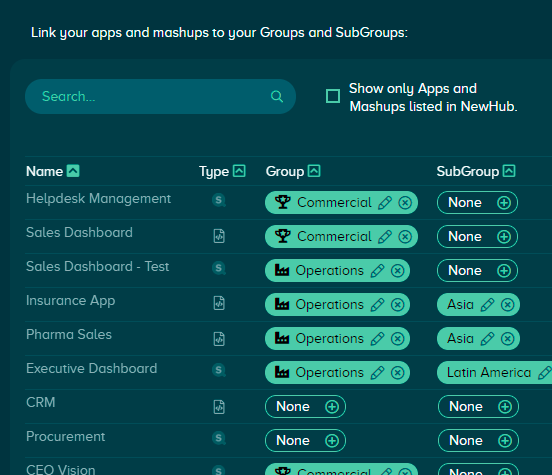The height and width of the screenshot is (475, 552).
Task: Click Name column header label
Action: 44,171
